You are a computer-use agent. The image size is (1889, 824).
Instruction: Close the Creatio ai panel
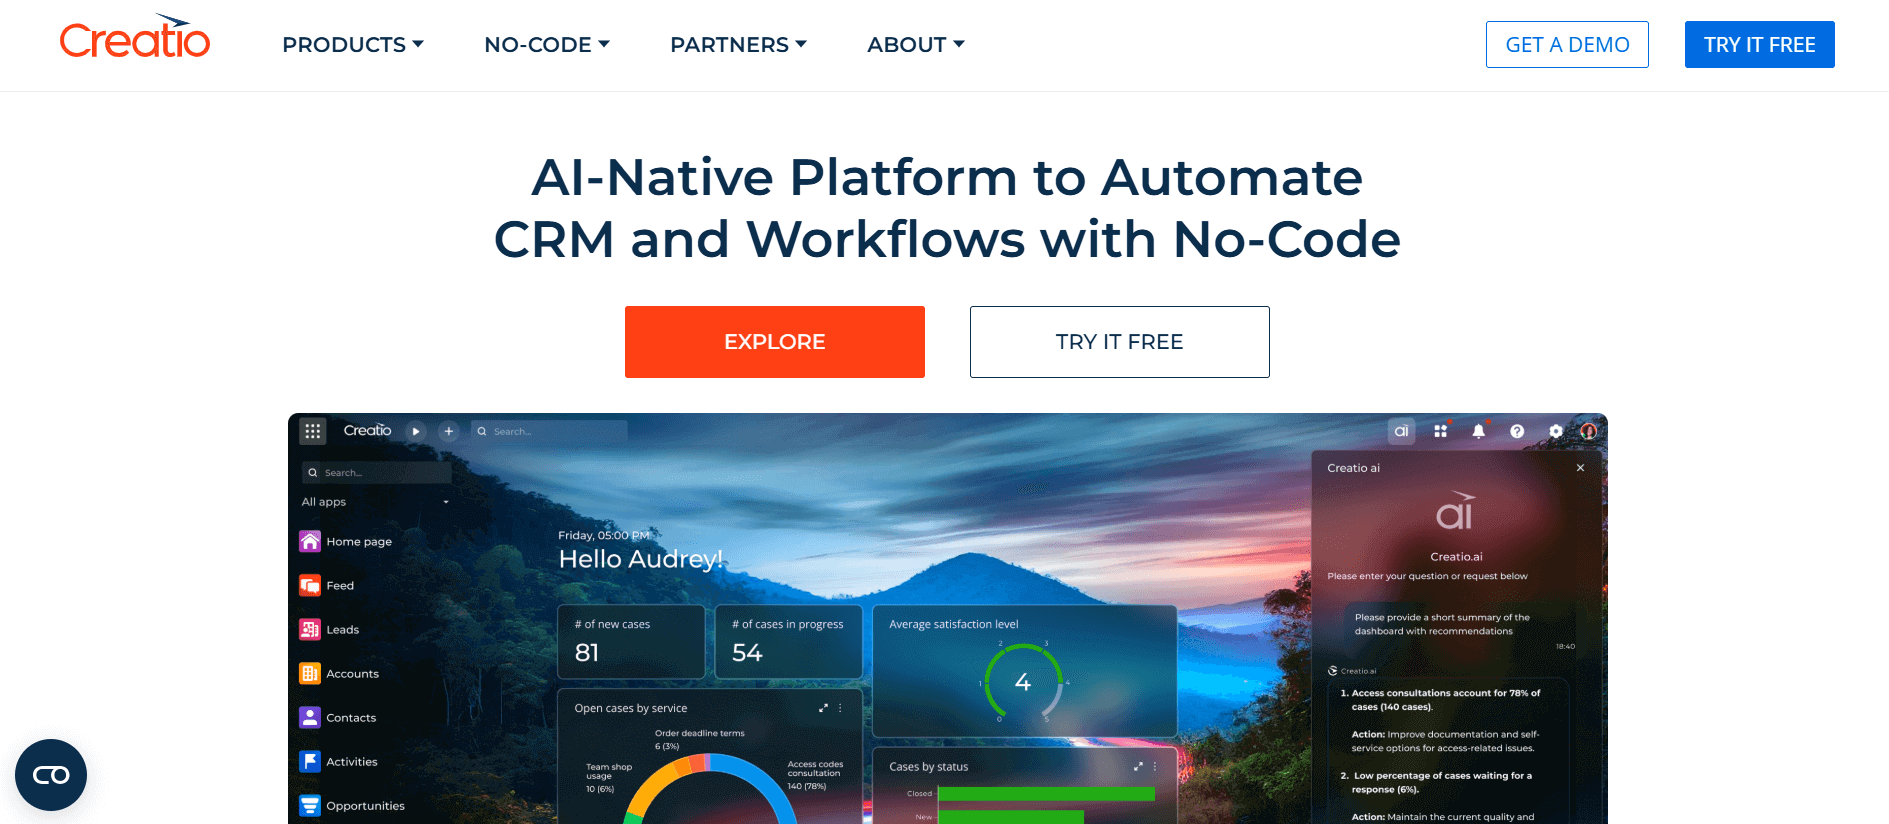click(1580, 468)
